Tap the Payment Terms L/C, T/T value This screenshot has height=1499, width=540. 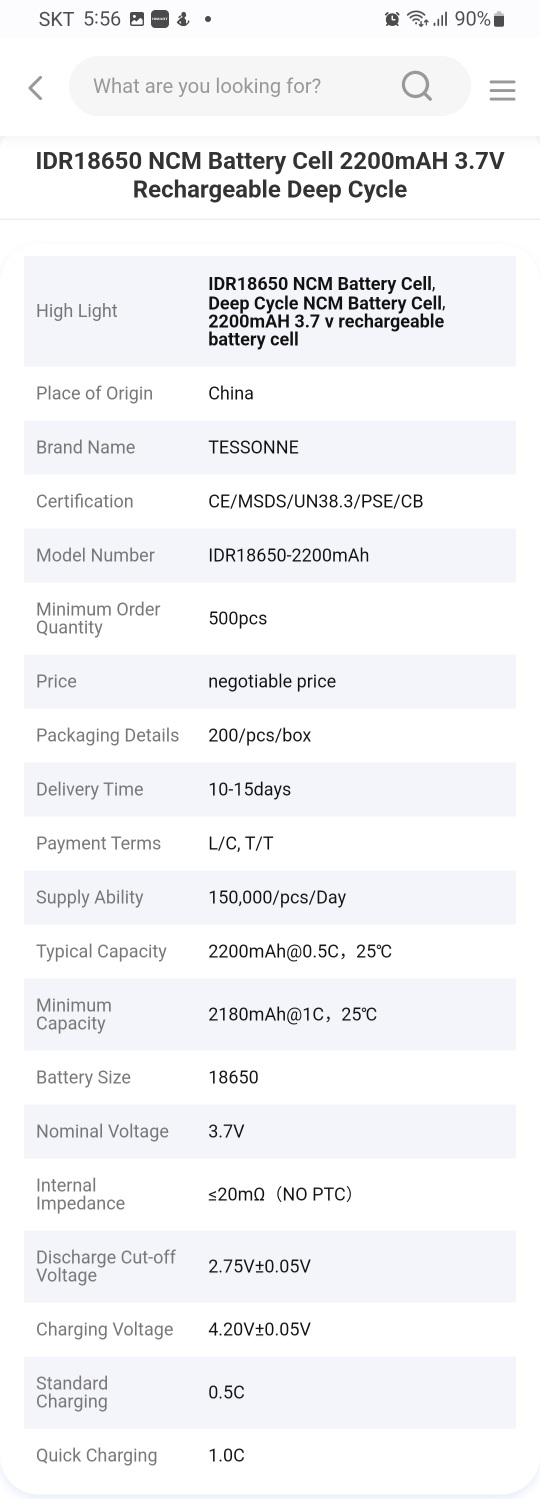coord(241,843)
